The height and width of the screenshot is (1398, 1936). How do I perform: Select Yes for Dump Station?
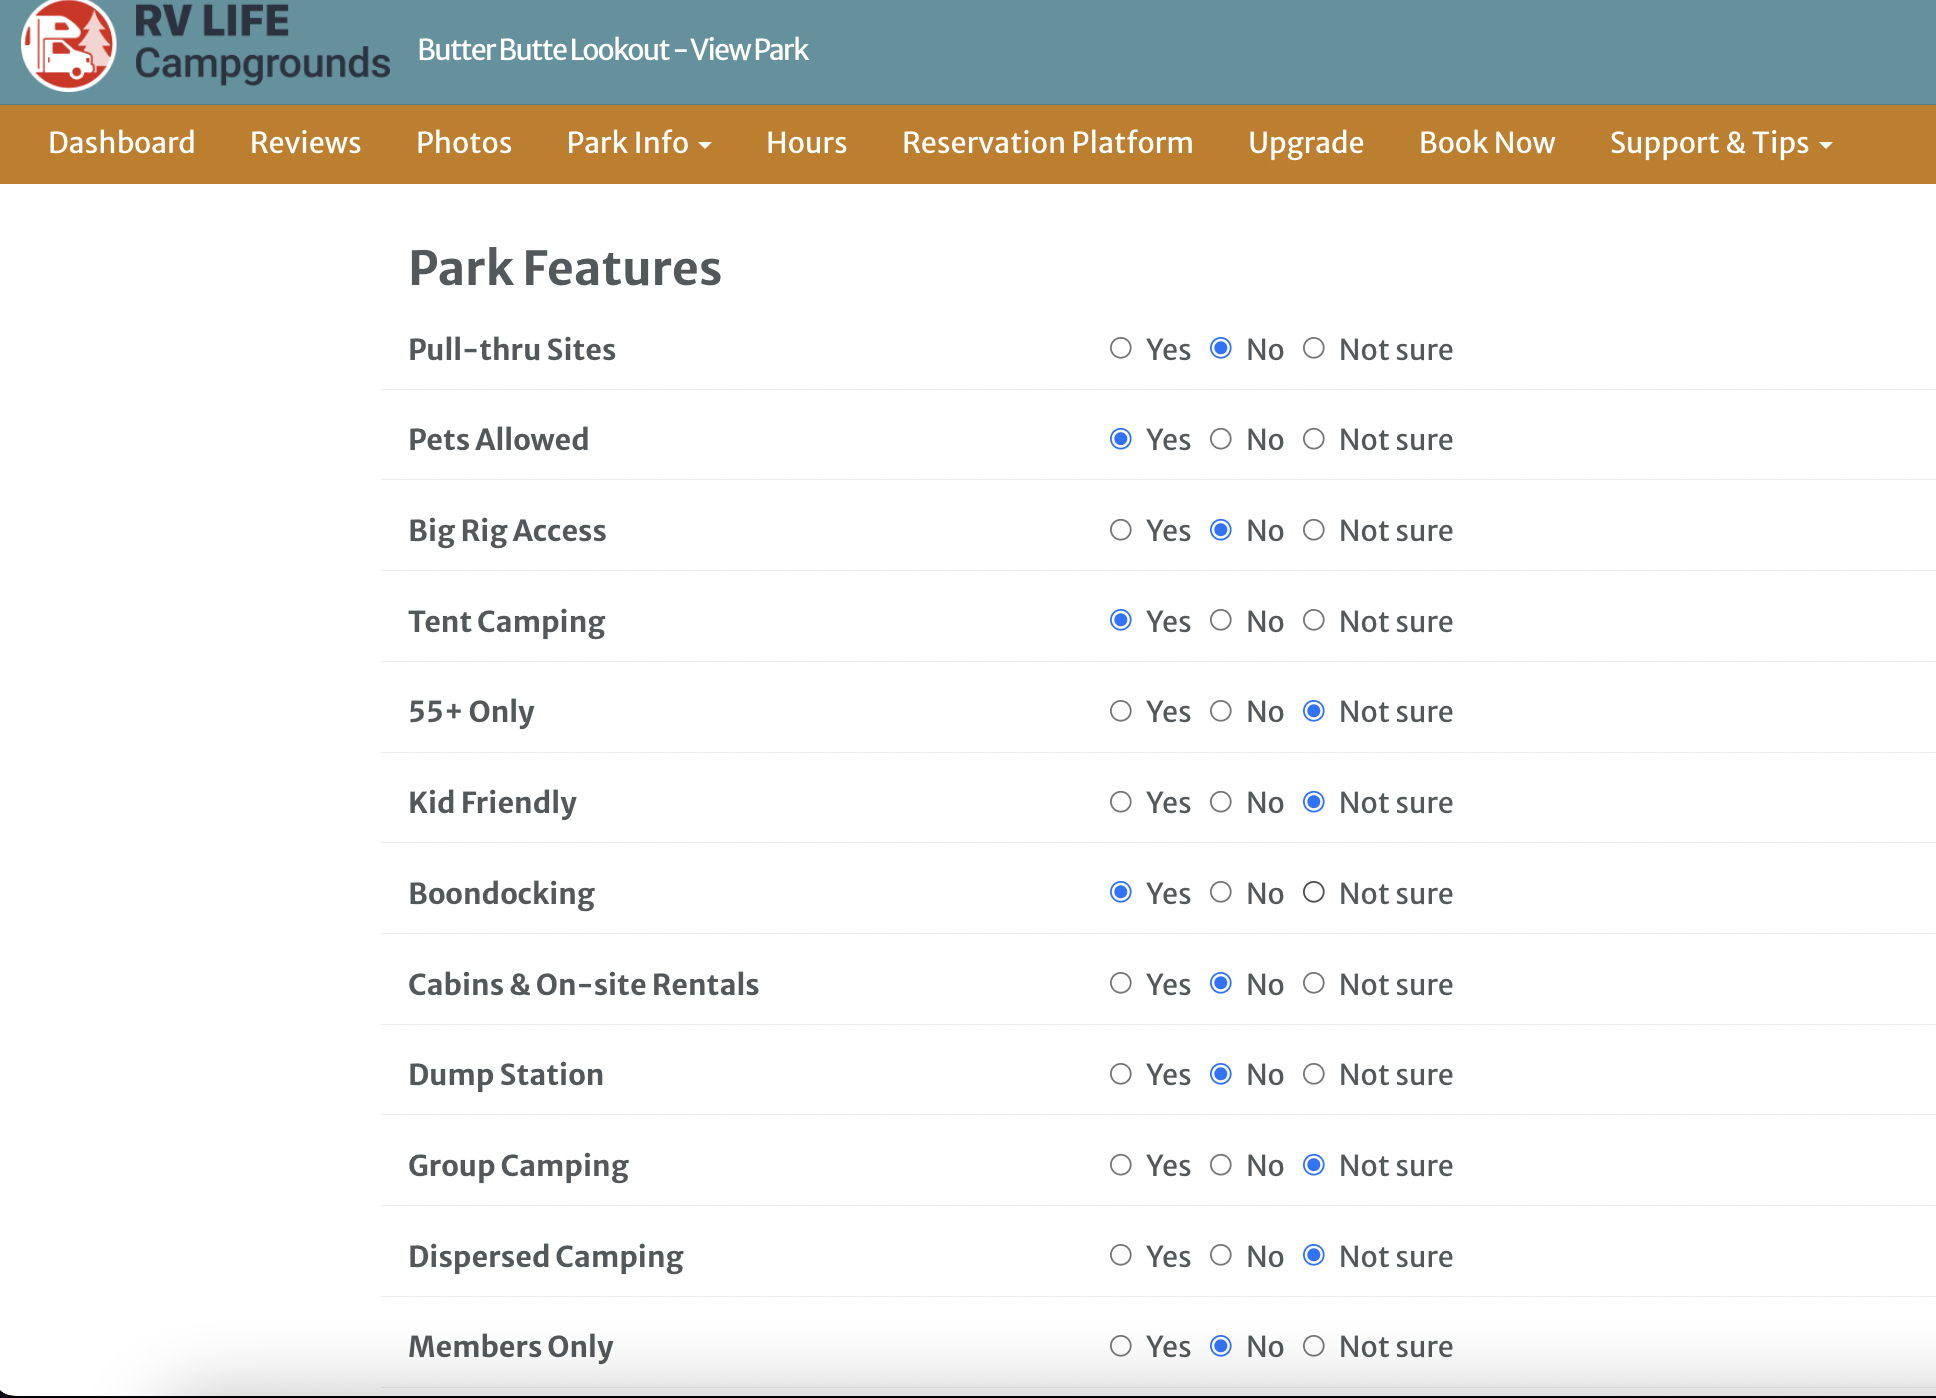coord(1121,1074)
